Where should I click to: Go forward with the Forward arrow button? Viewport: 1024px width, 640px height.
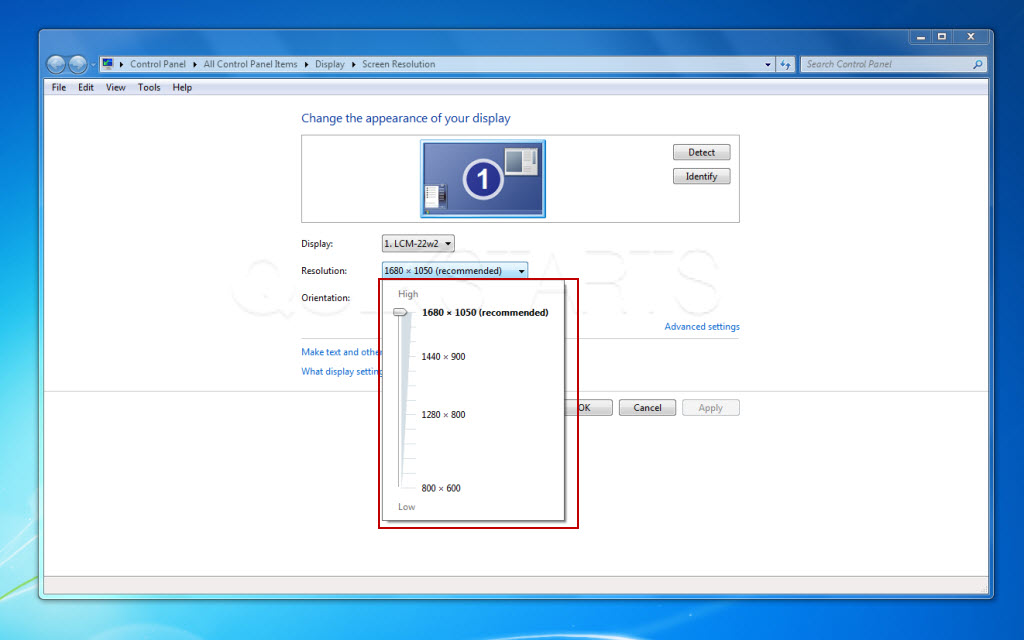tap(78, 64)
